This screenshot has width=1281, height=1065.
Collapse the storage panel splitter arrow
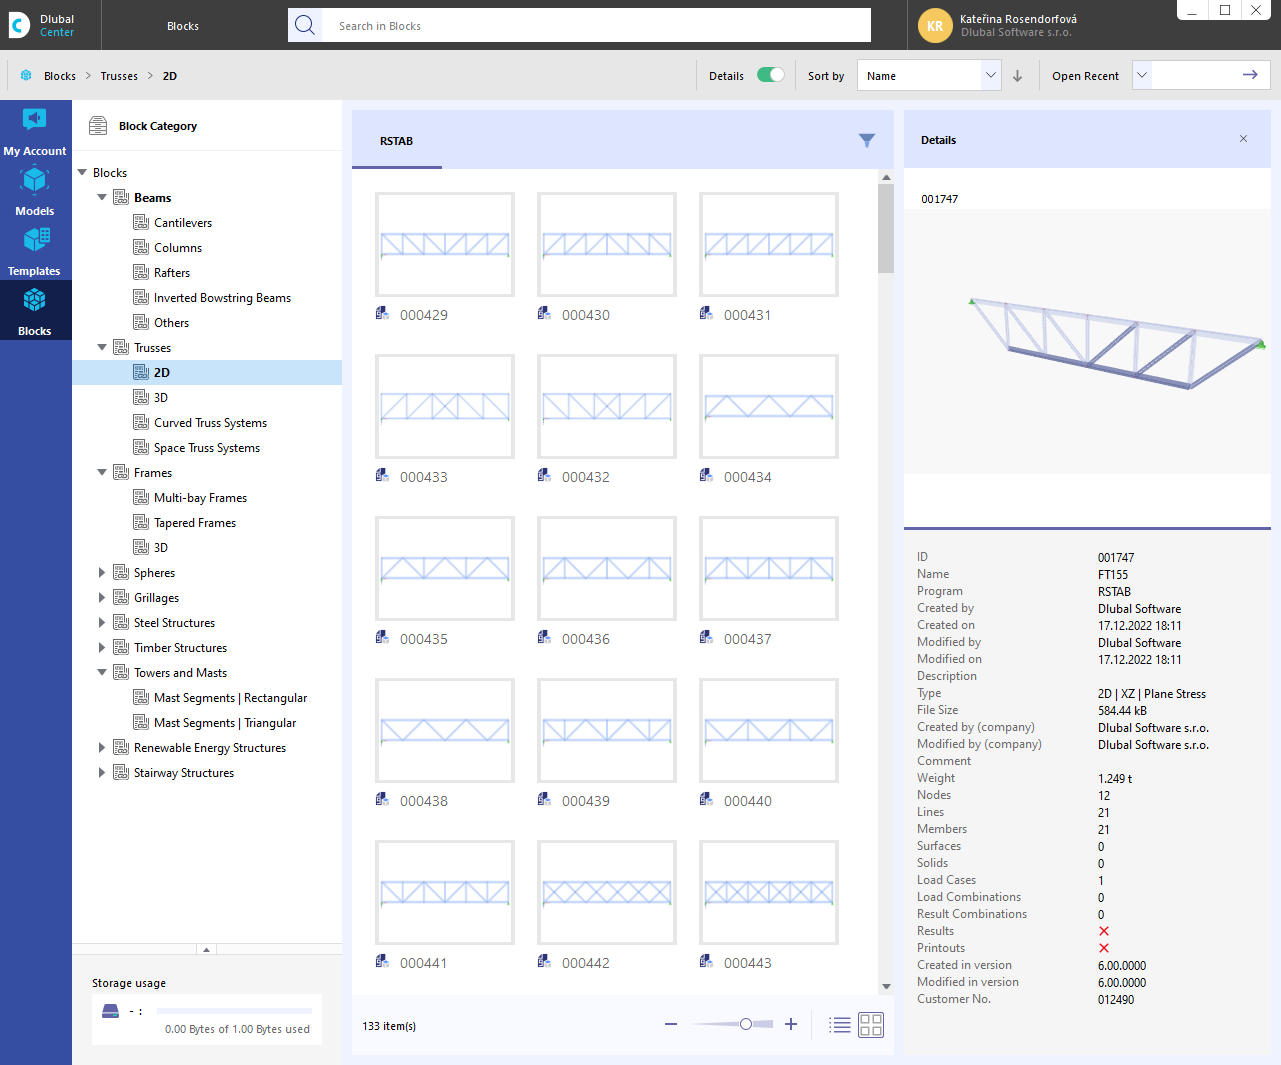coord(206,949)
